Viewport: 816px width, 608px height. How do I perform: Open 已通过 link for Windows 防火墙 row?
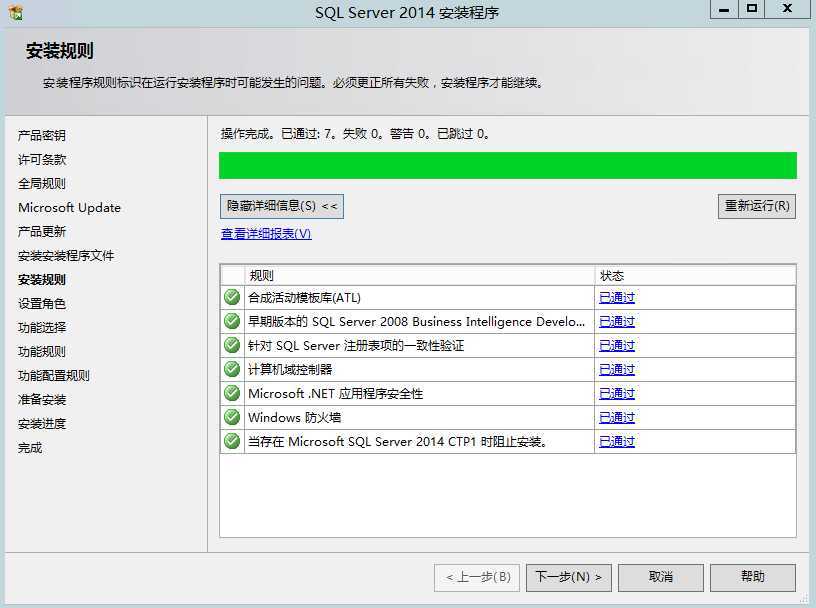(x=617, y=417)
